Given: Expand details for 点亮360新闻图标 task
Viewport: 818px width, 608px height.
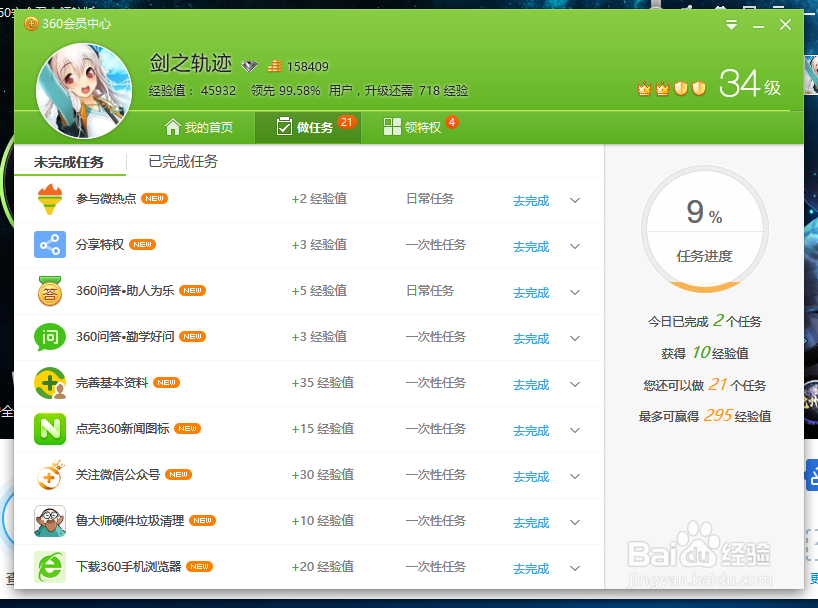Looking at the screenshot, I should coord(575,430).
